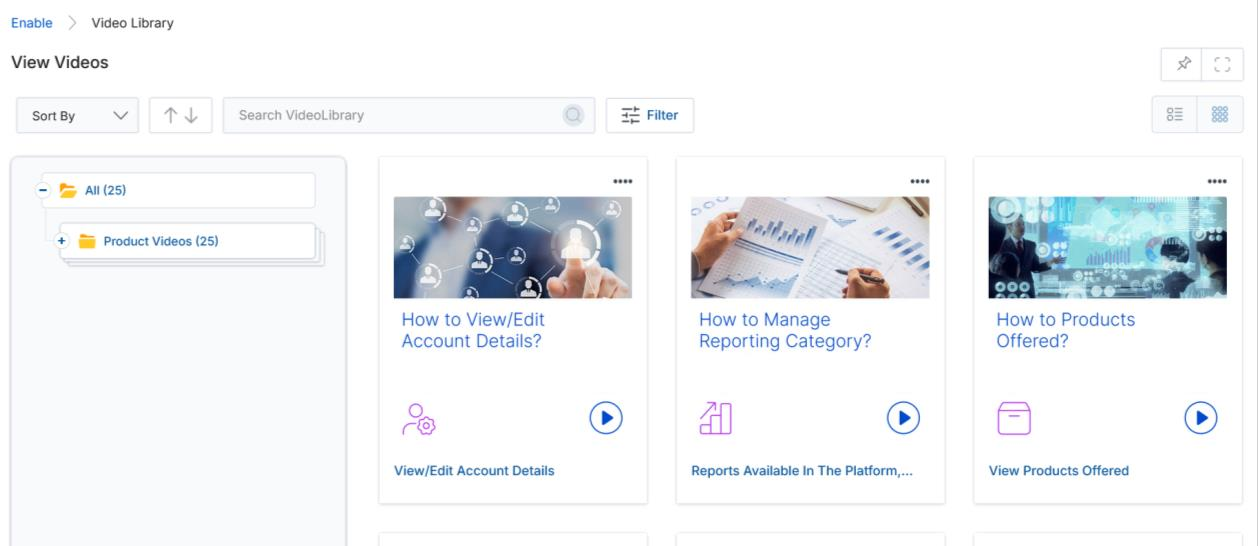Viewport: 1258px width, 546px height.
Task: Click View/Edit Account Details tag link
Action: click(x=474, y=471)
